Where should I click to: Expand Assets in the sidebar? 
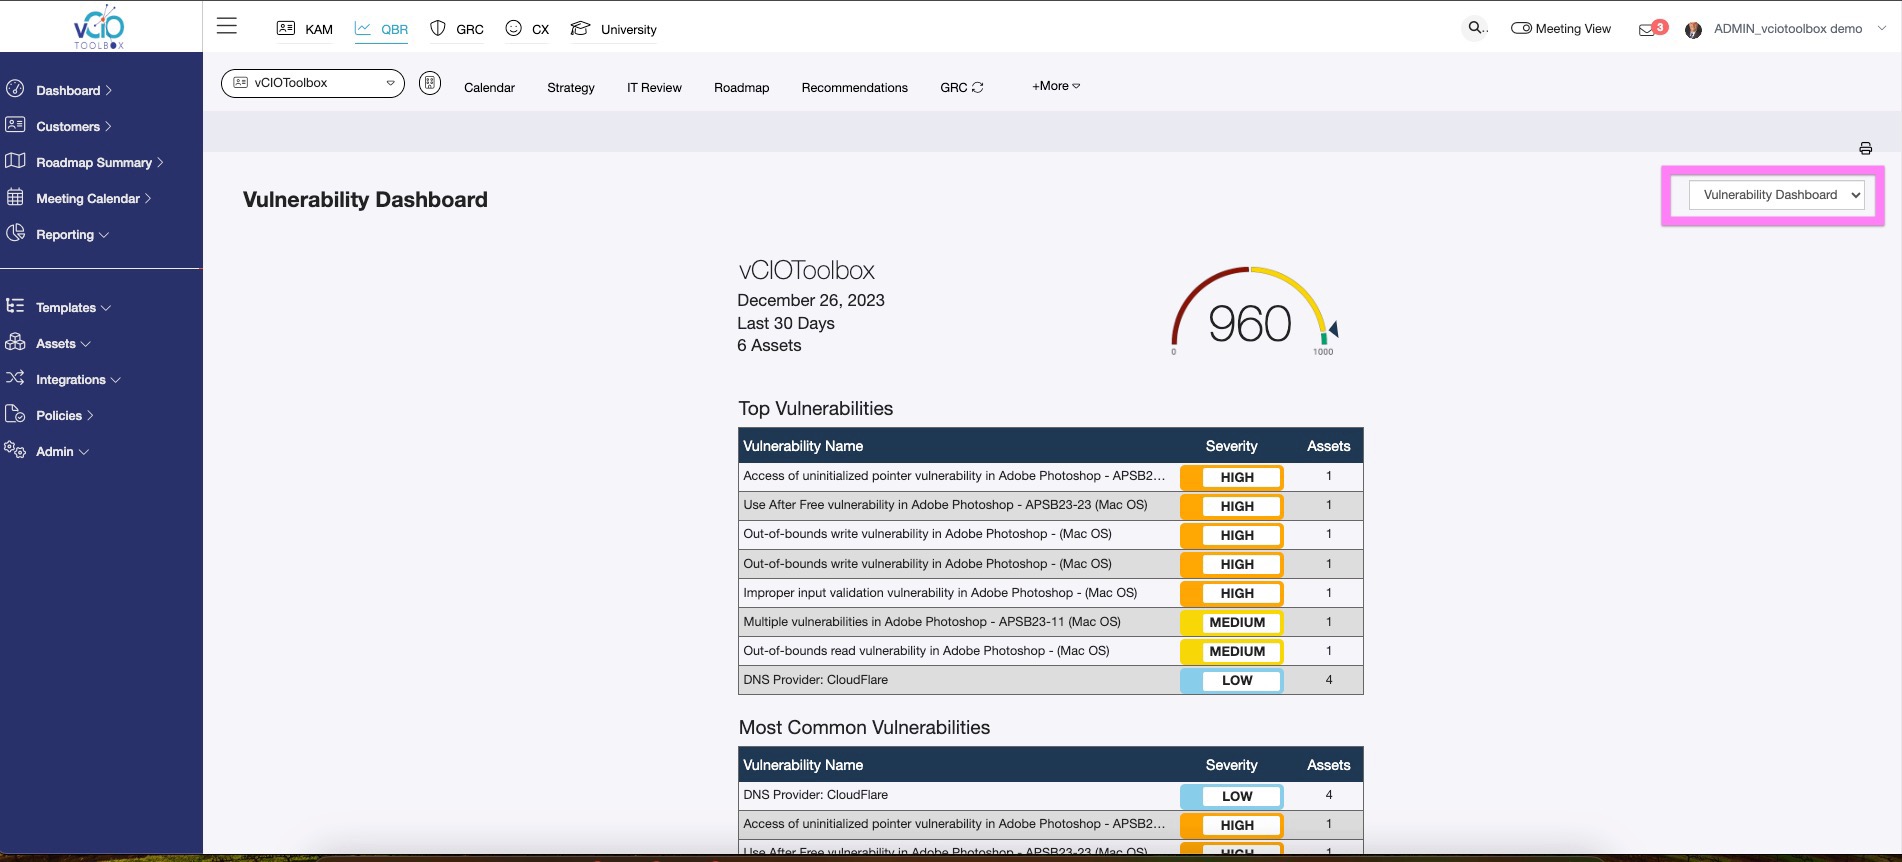[64, 343]
